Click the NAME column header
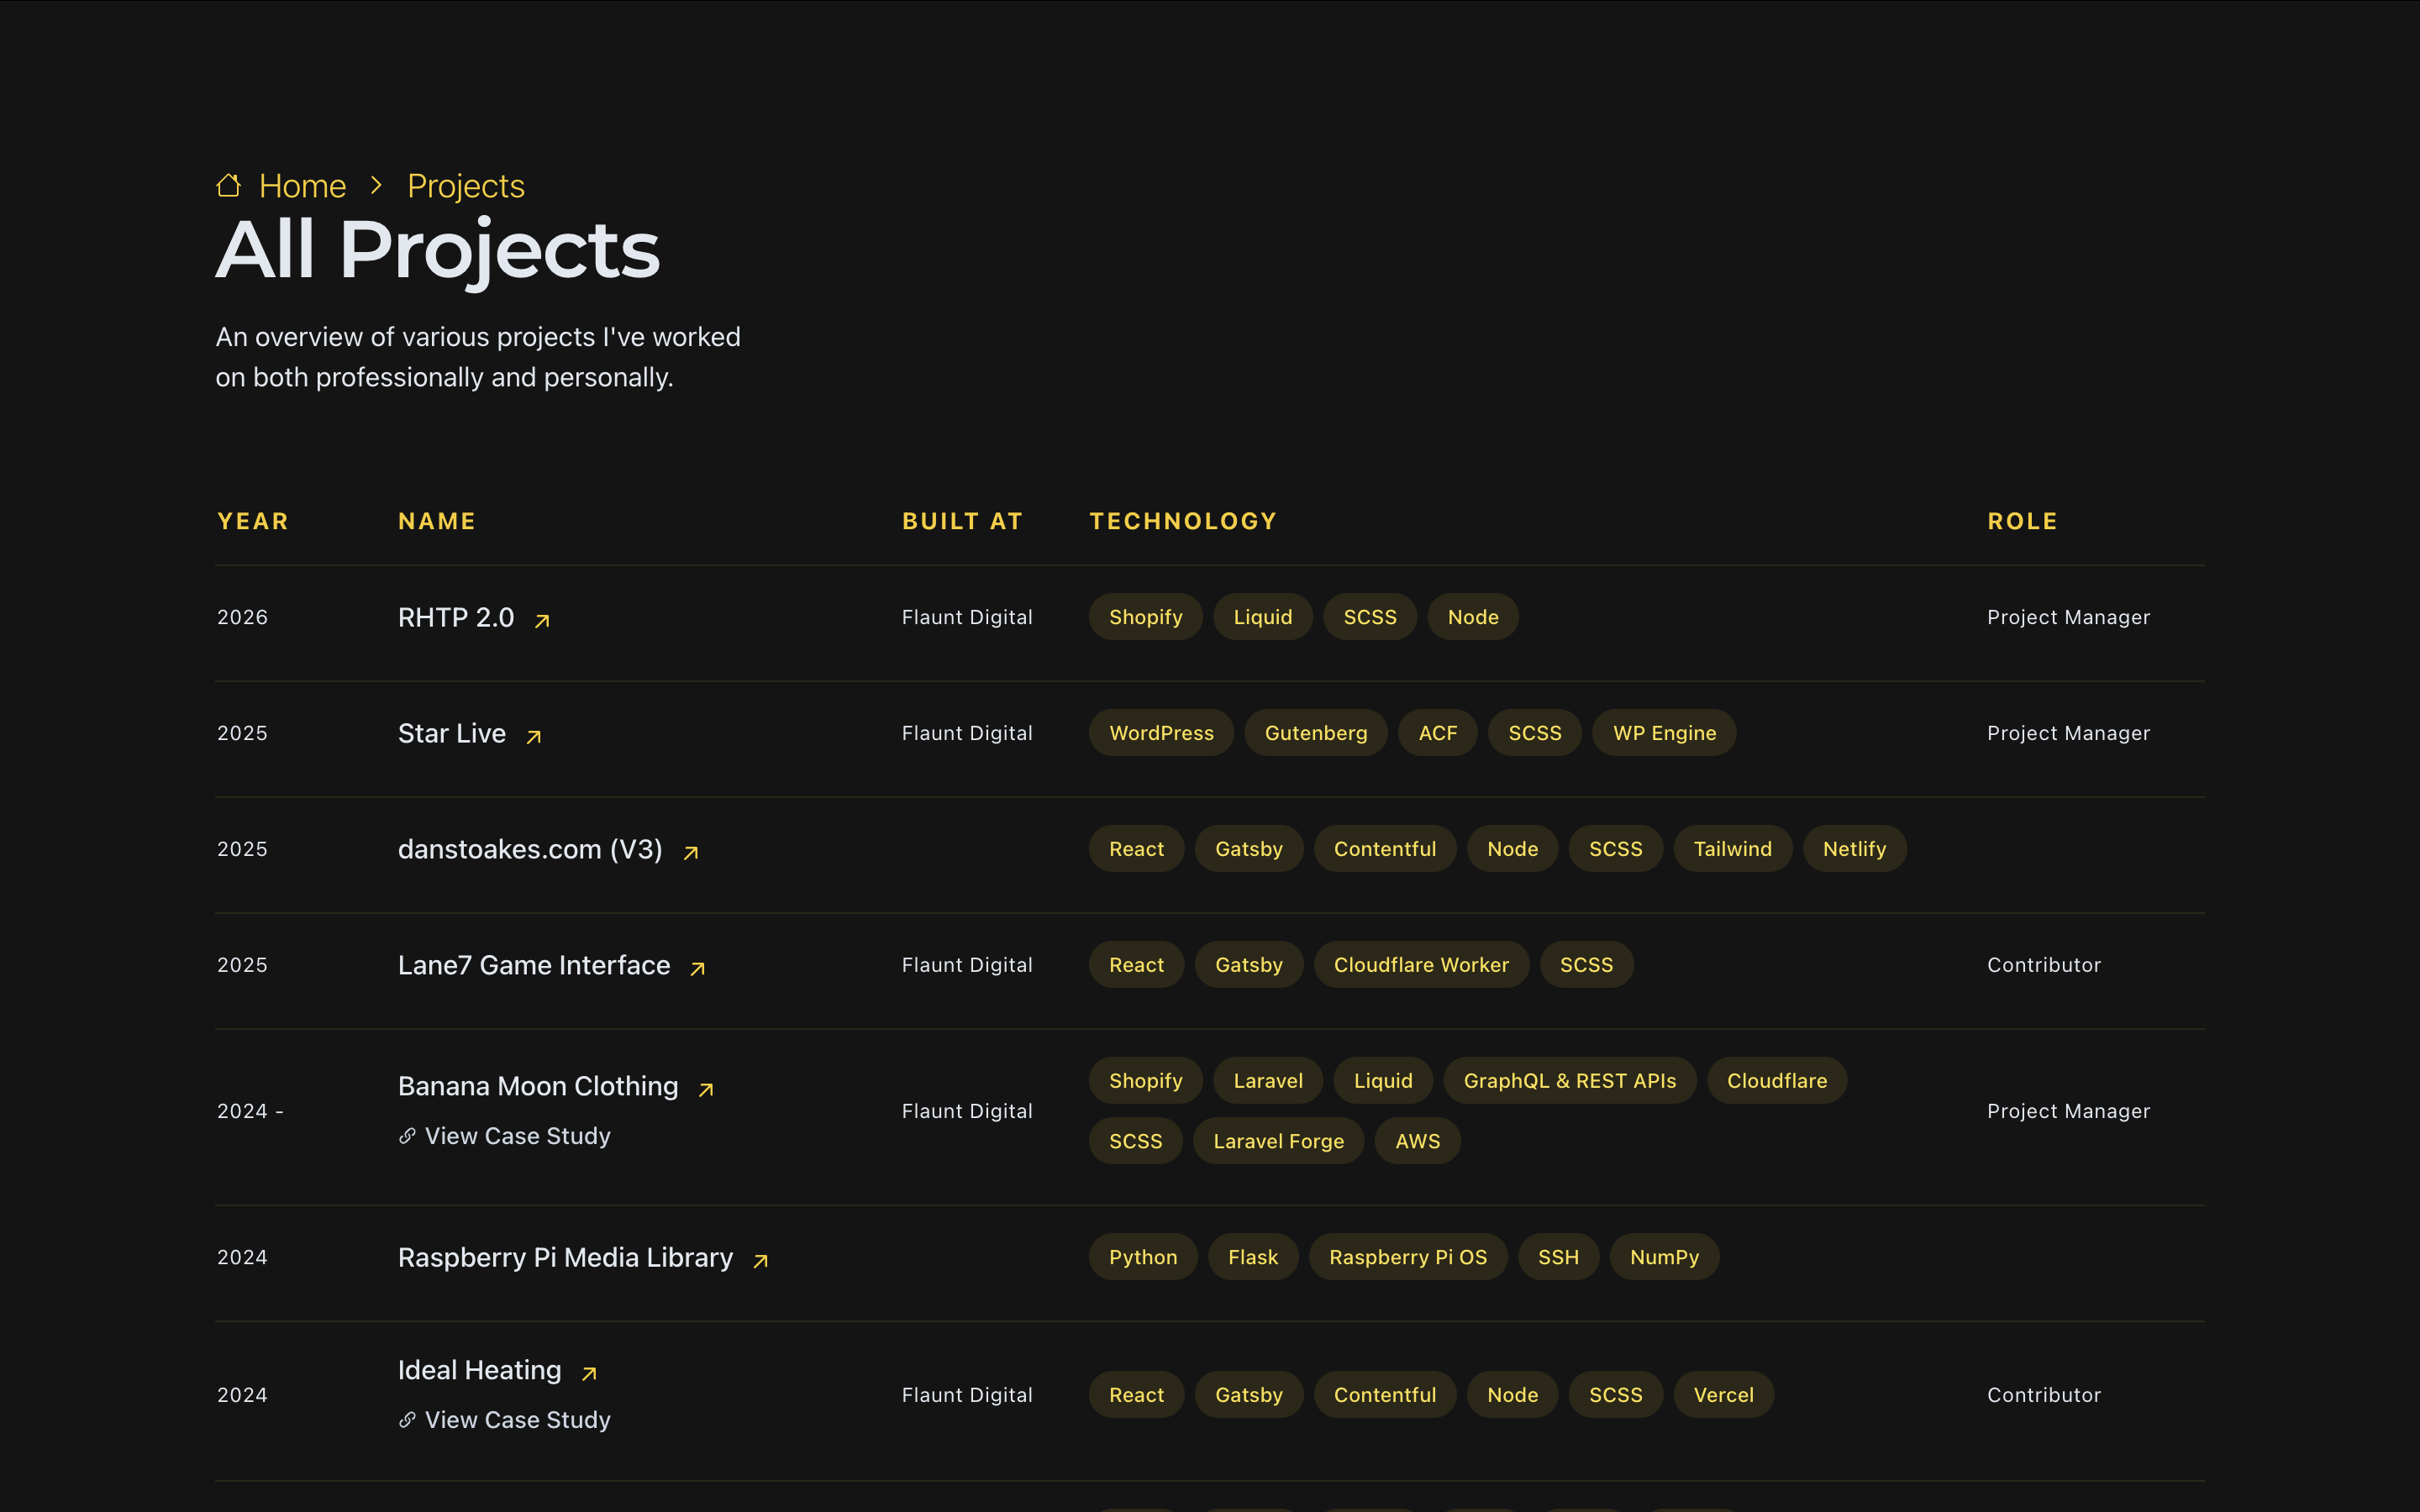The width and height of the screenshot is (2420, 1512). coord(437,521)
